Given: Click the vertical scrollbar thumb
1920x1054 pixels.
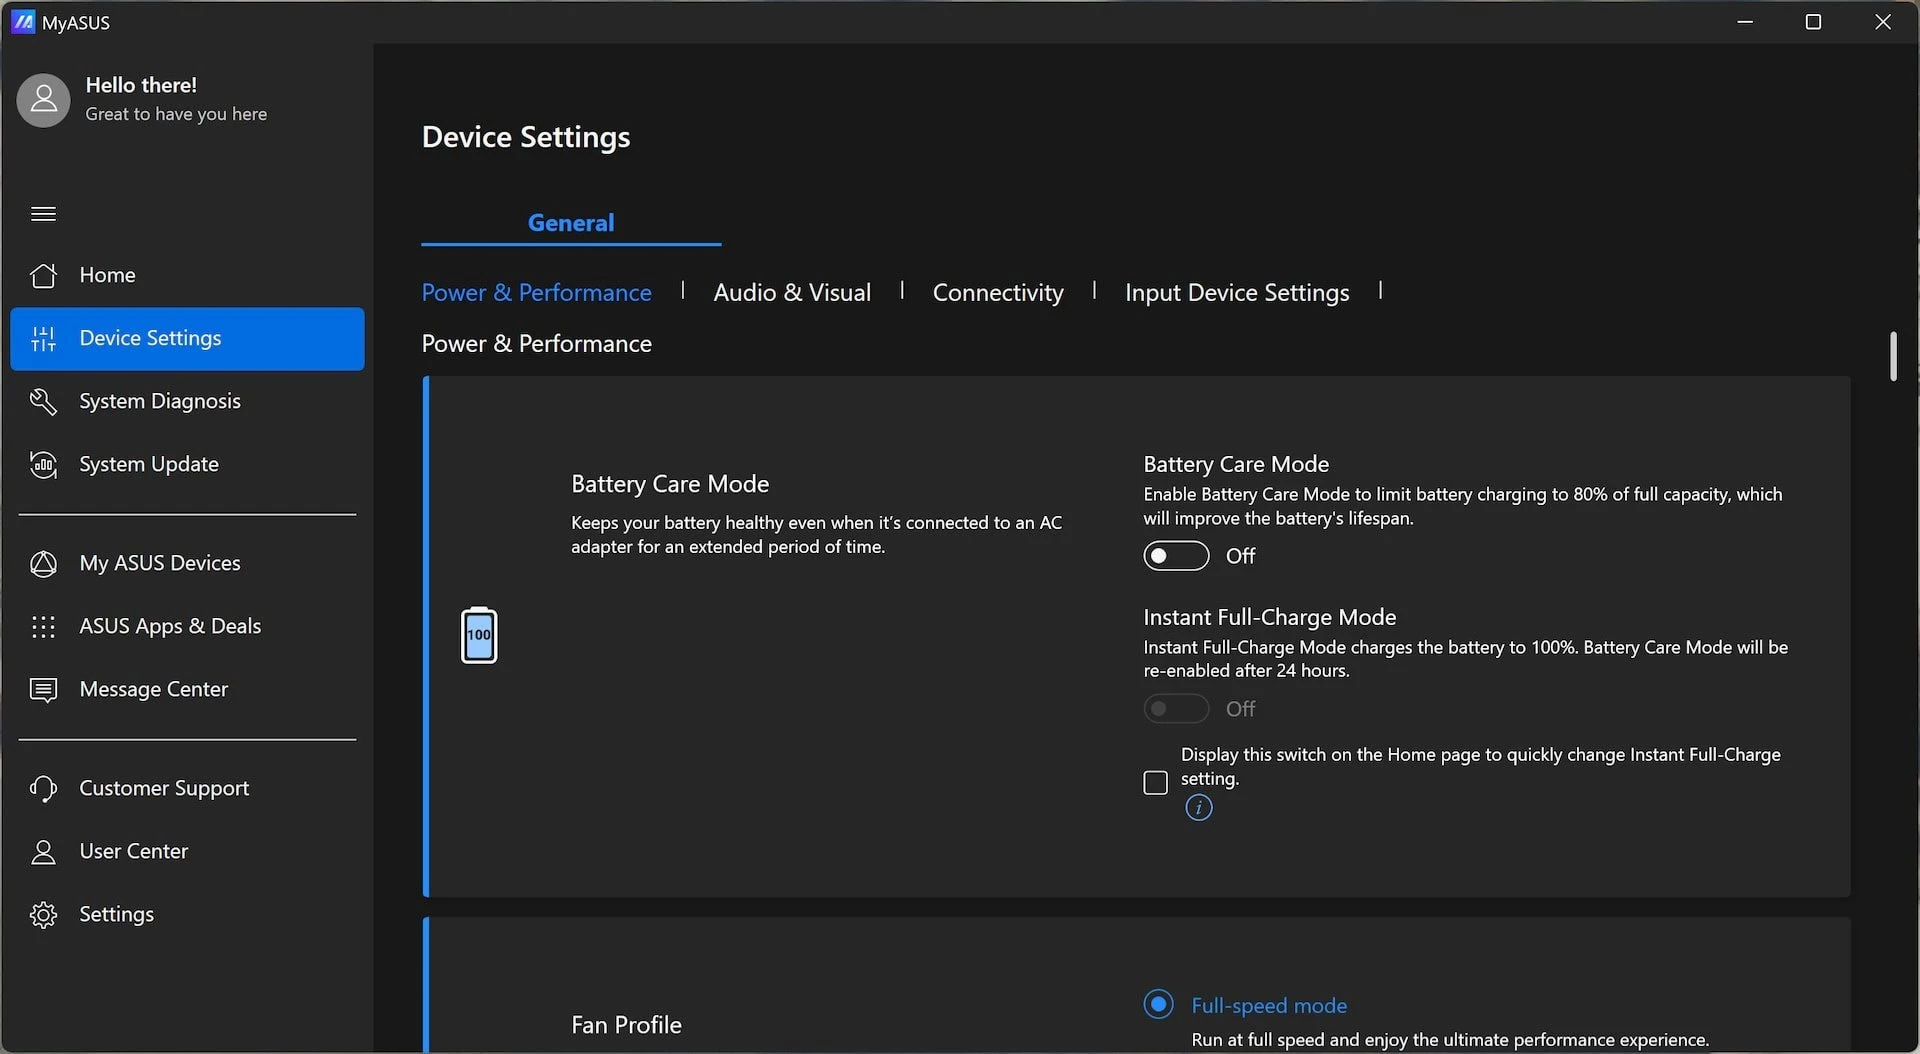Looking at the screenshot, I should pyautogui.click(x=1893, y=356).
